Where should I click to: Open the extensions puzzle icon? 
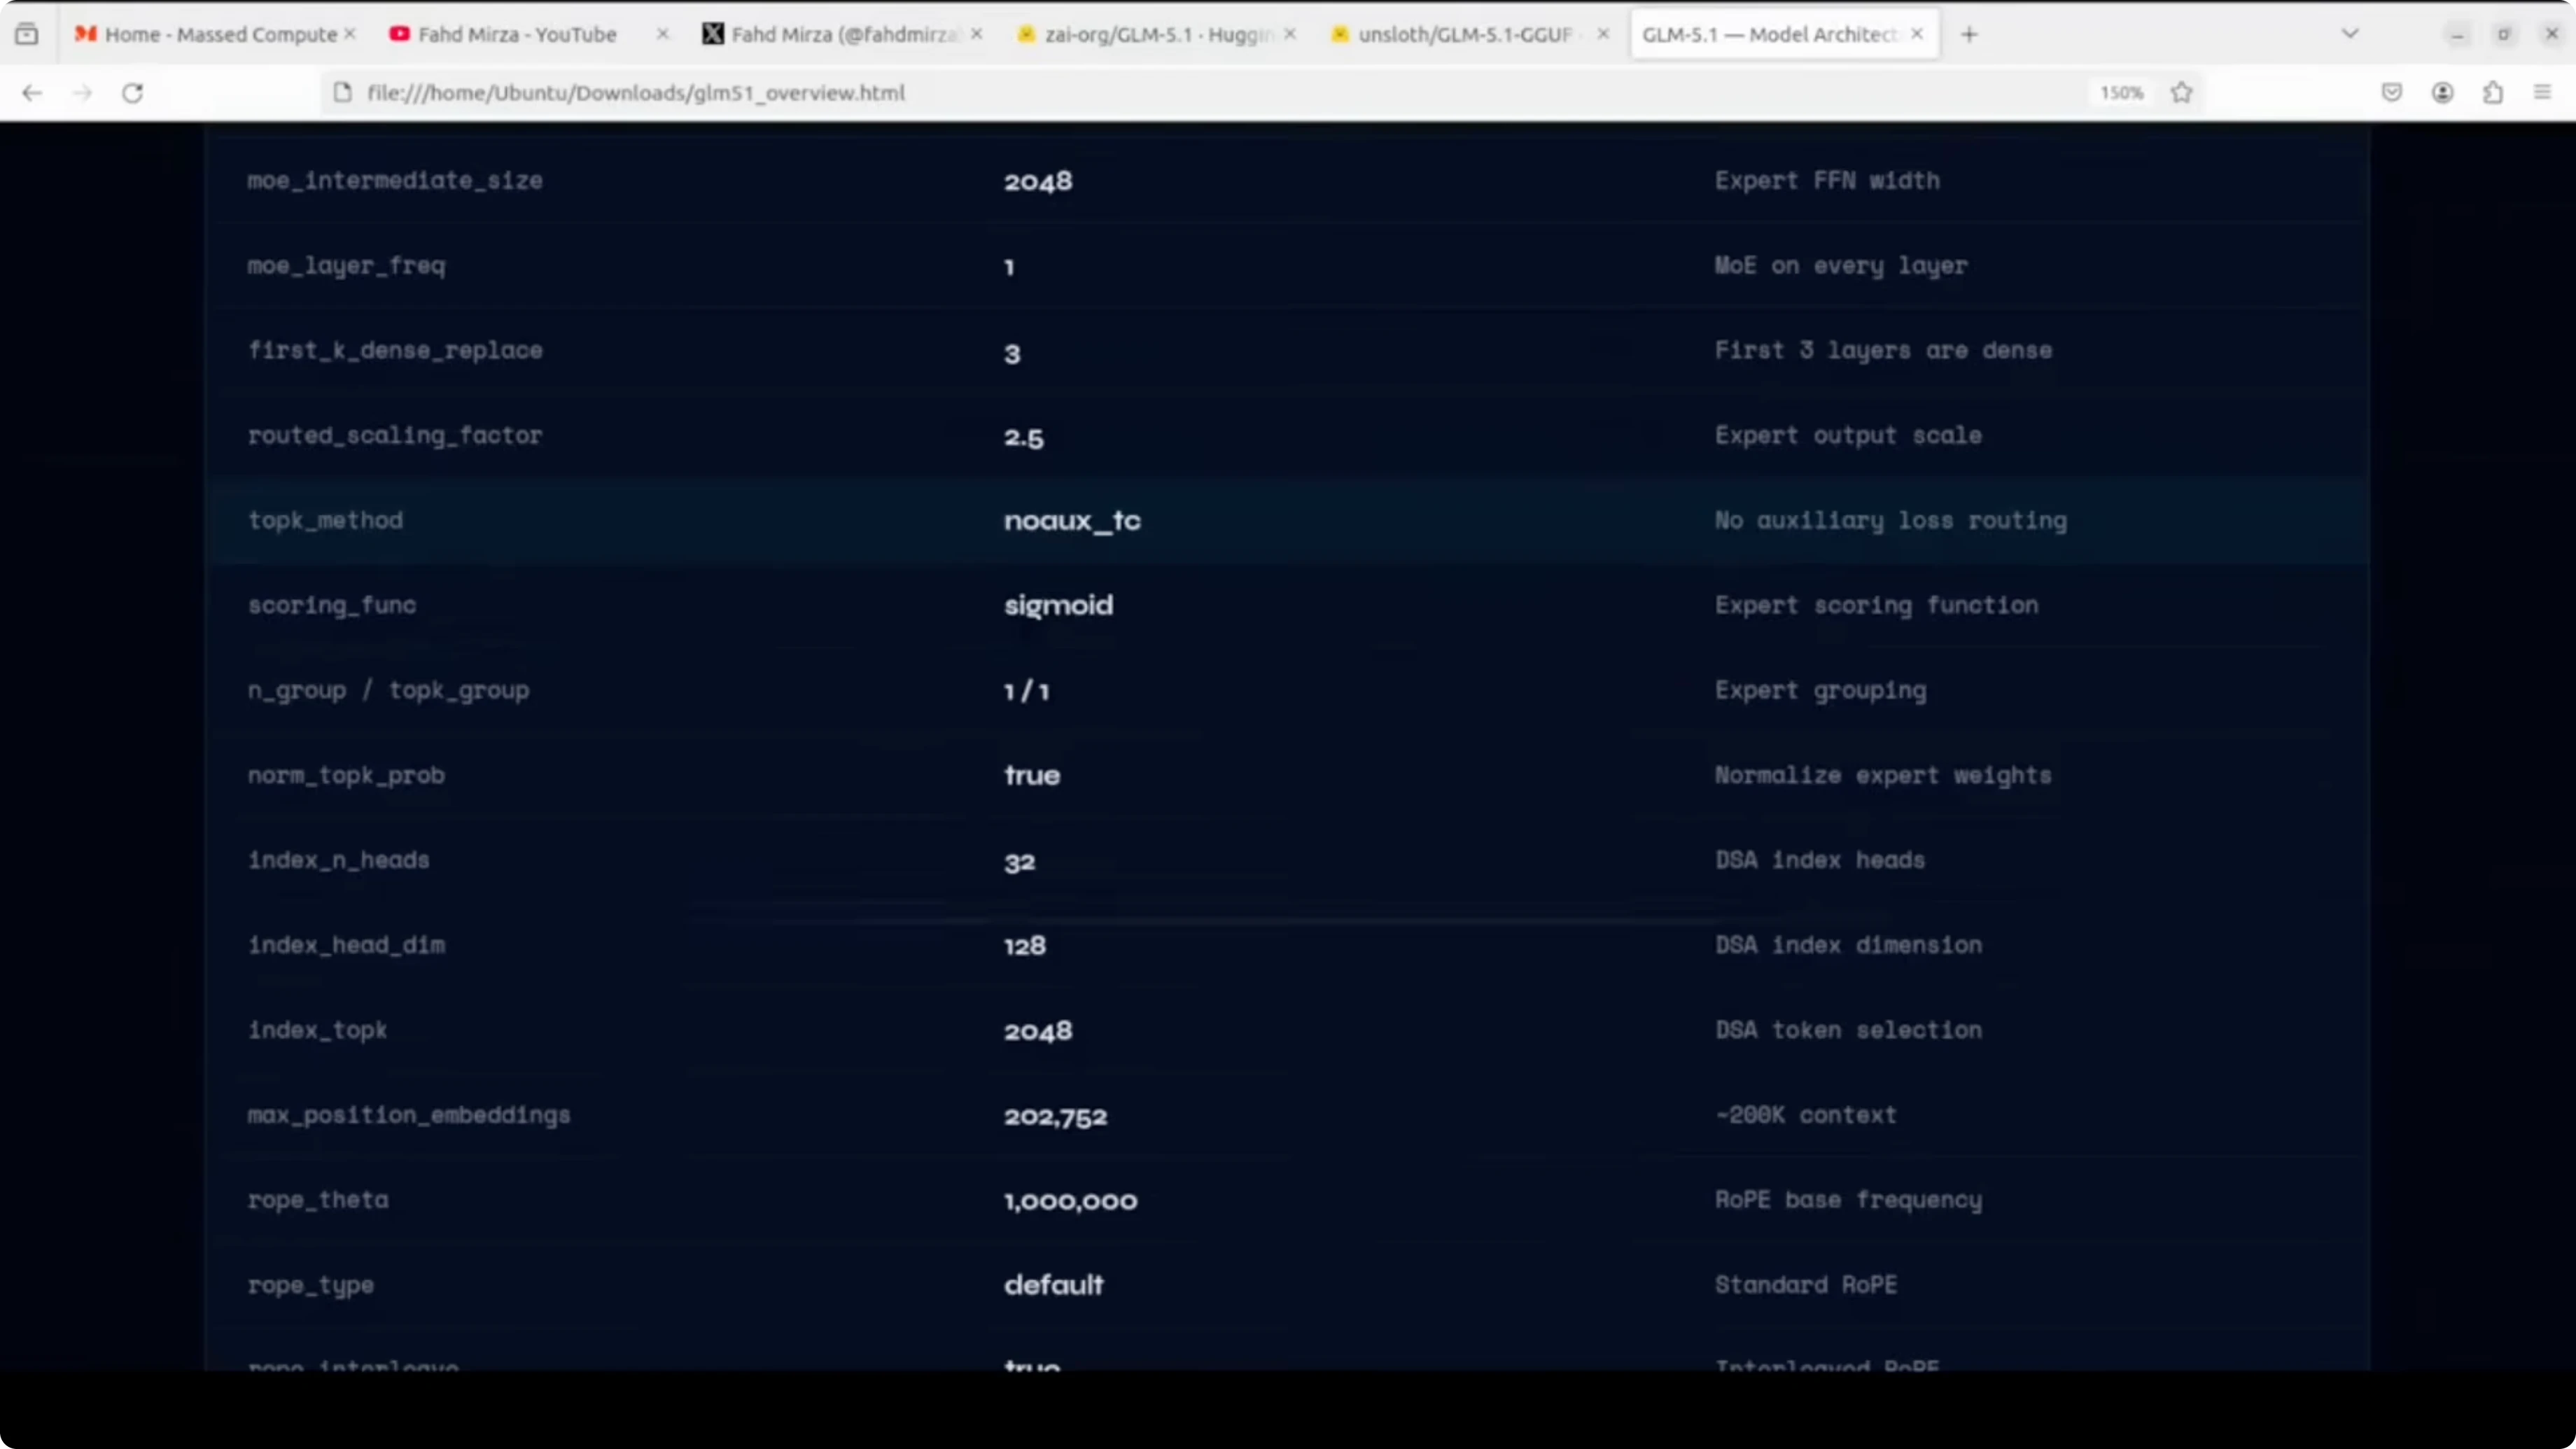tap(2493, 93)
